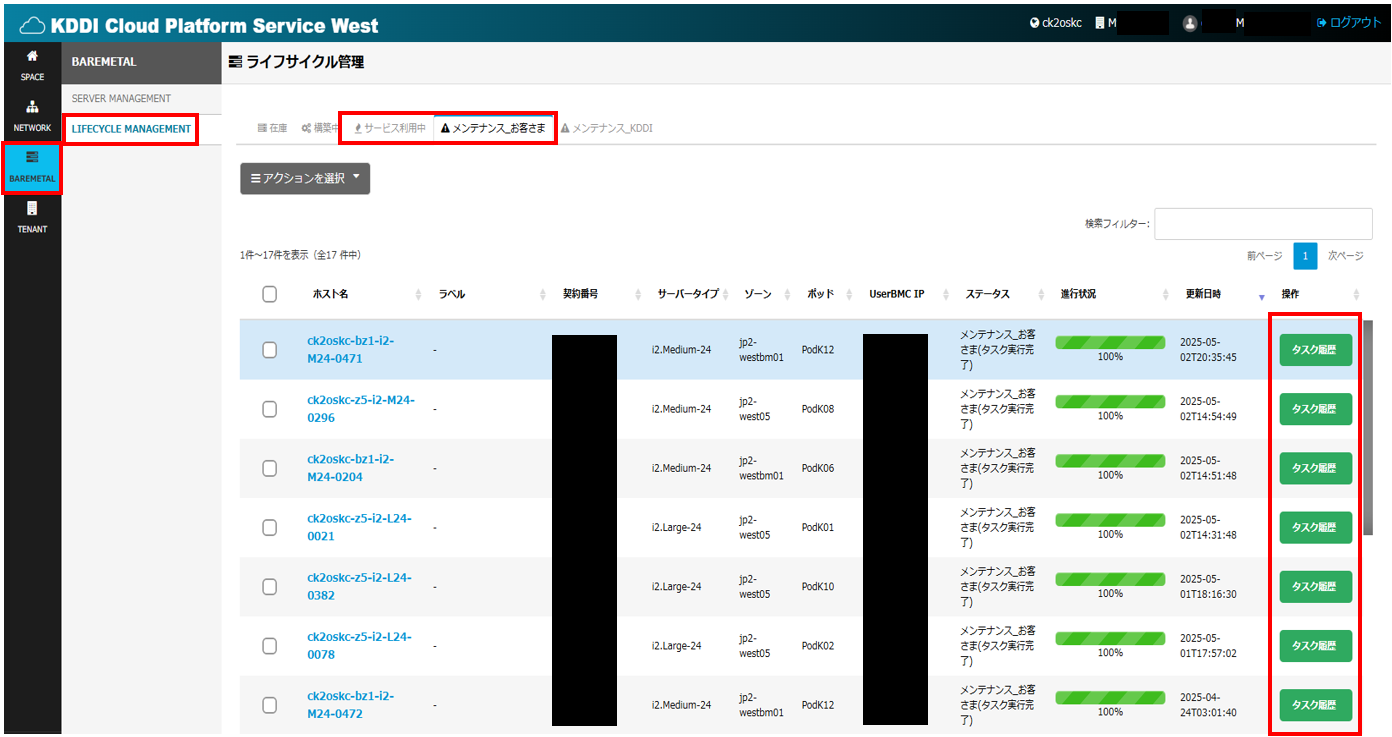Open host link ck2oskc-z5-i2-M24-0296
Viewport: 1392px width, 737px height.
pyautogui.click(x=360, y=409)
